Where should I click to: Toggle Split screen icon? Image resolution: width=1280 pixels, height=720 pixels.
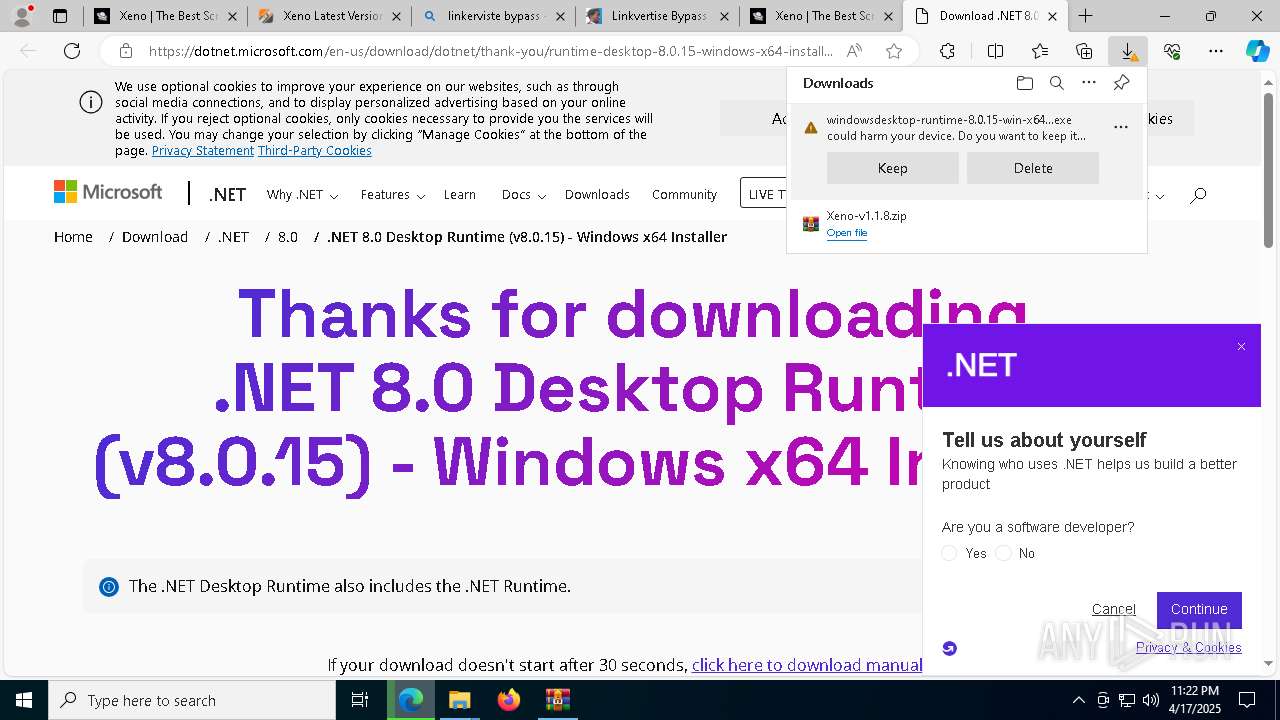coord(995,52)
